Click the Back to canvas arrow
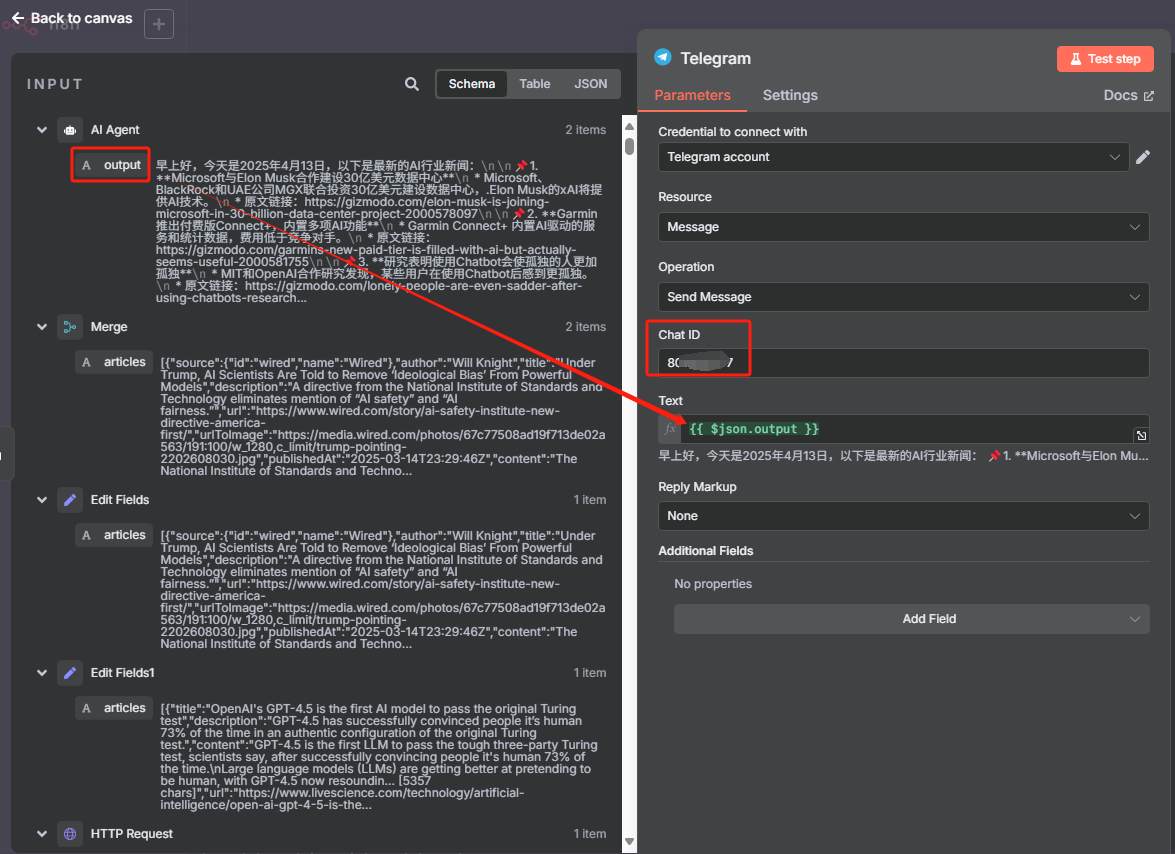This screenshot has width=1175, height=854. pyautogui.click(x=18, y=18)
